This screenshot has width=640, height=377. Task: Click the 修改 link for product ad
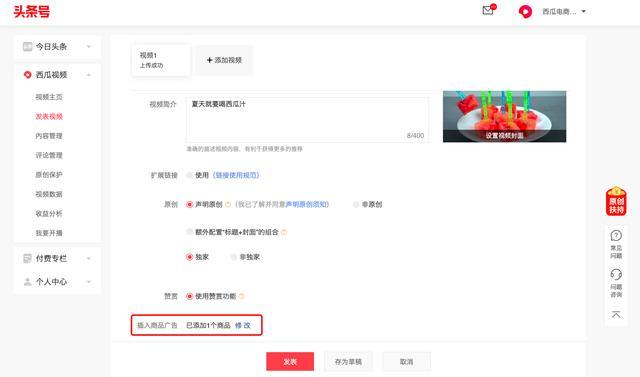[242, 325]
